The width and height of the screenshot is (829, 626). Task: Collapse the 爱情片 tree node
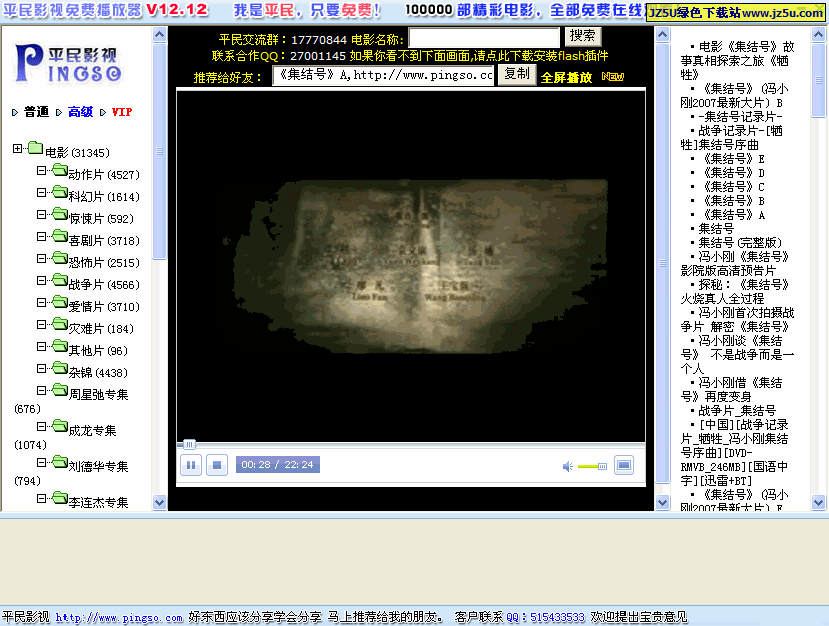pyautogui.click(x=41, y=302)
